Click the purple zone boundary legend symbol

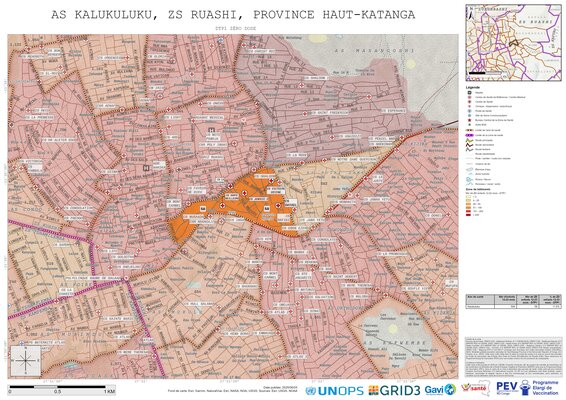tap(470, 135)
